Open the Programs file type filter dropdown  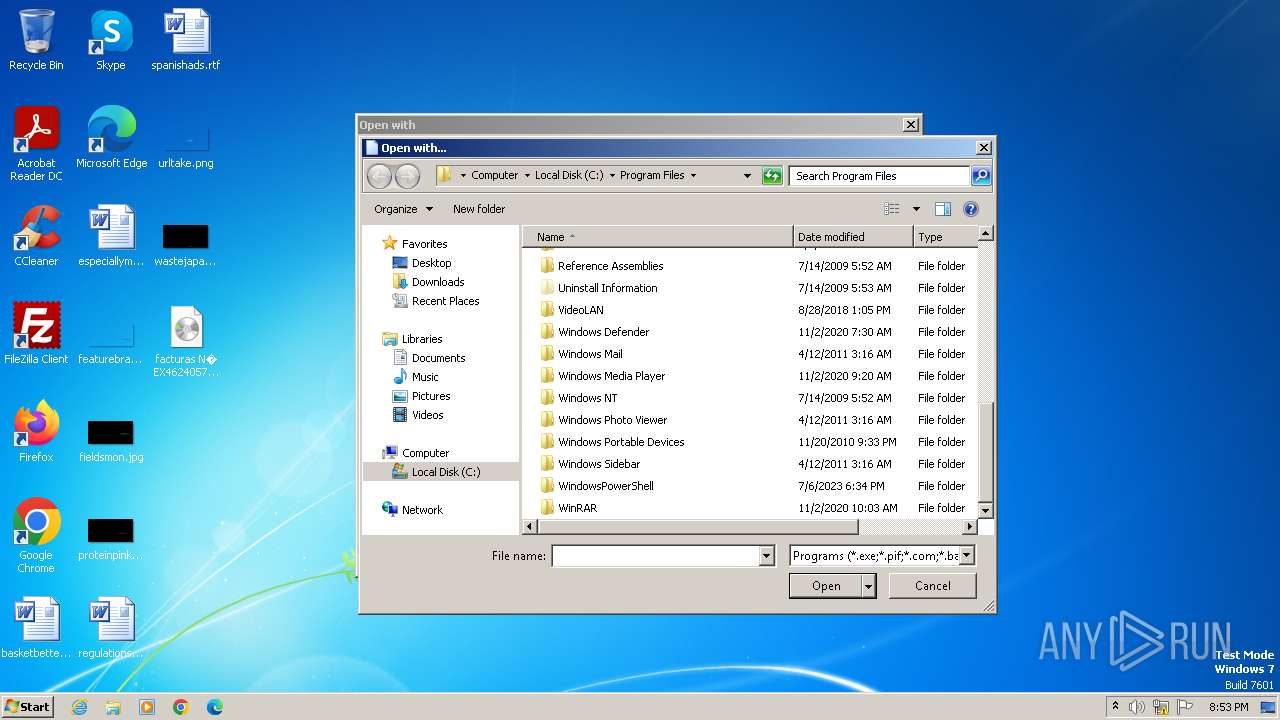(x=966, y=556)
